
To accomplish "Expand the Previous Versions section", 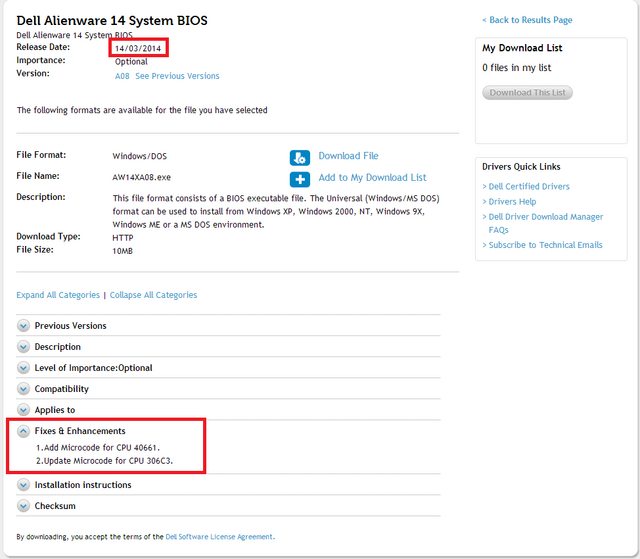I will click(x=23, y=326).
